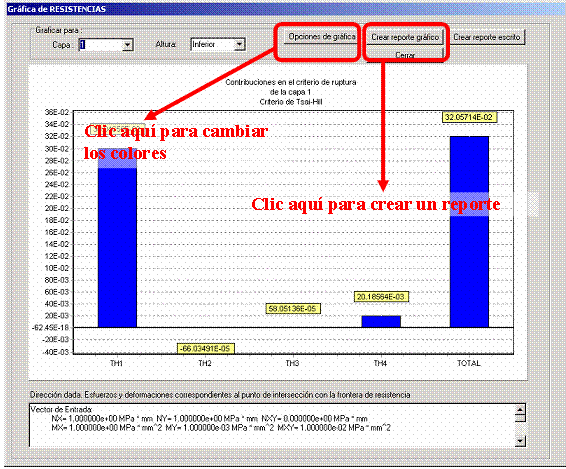Open the Capa dropdown arrow
Screen dimensions: 566x469
click(127, 45)
